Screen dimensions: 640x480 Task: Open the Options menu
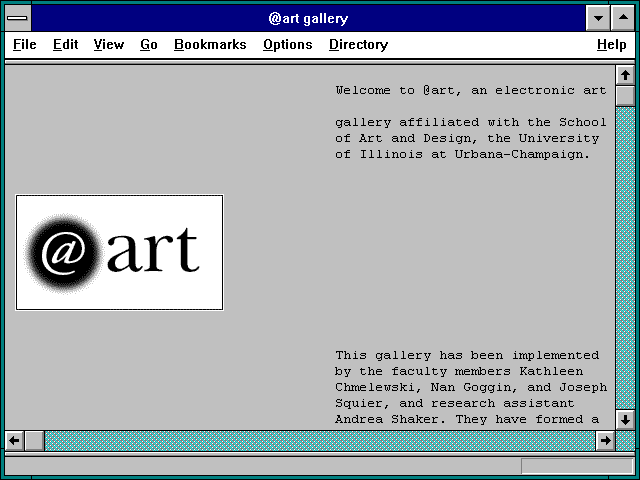288,44
